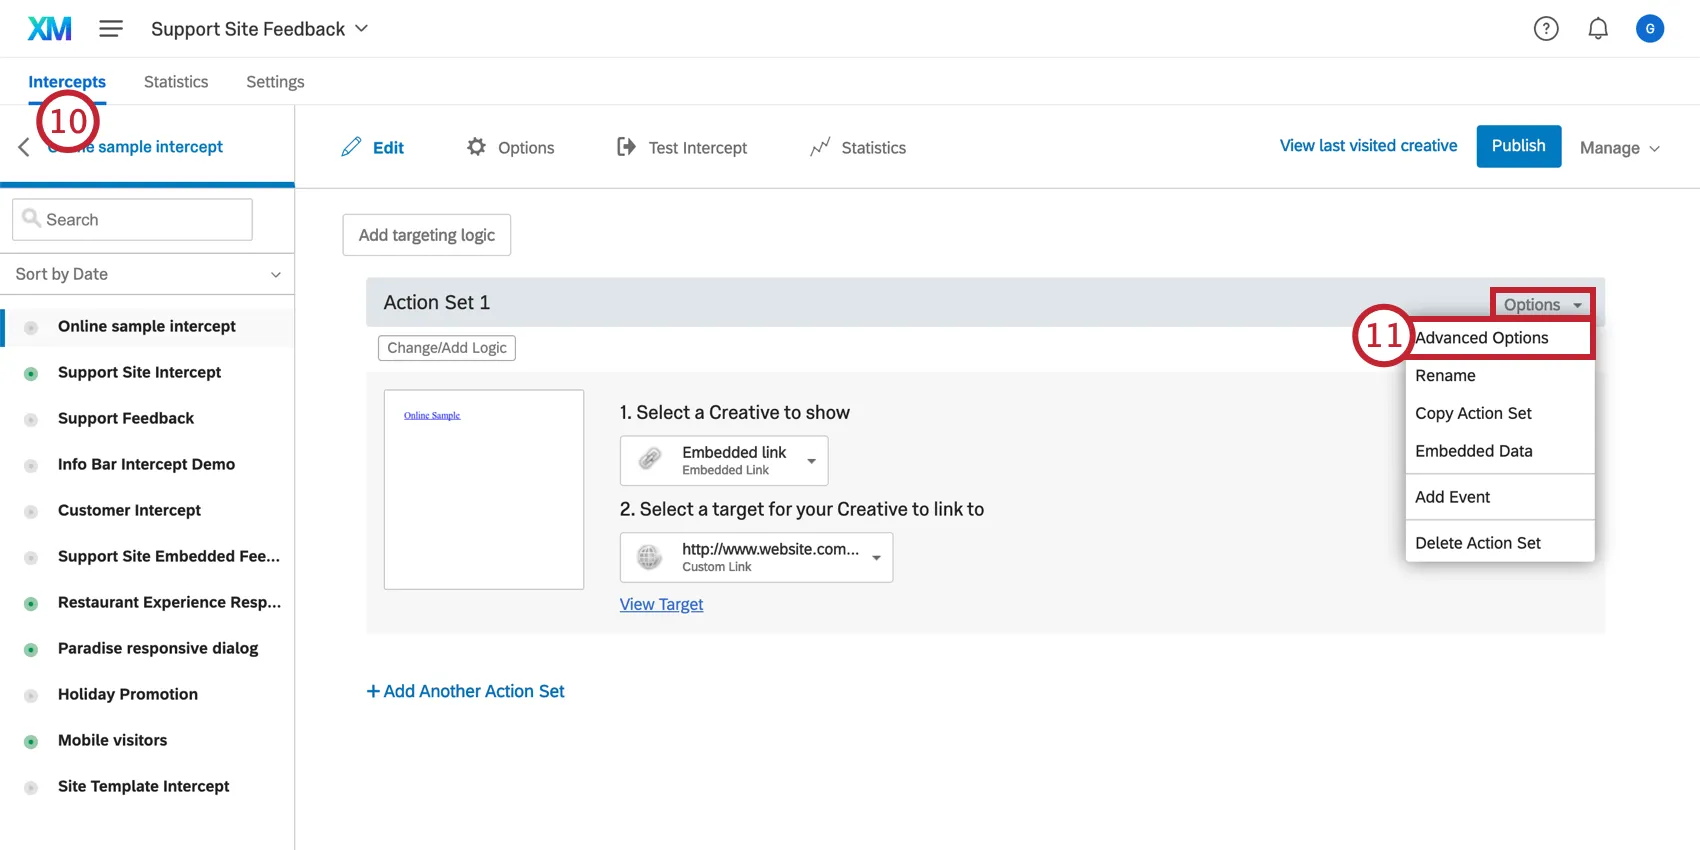This screenshot has width=1700, height=850.
Task: Click the user account avatar
Action: click(1650, 29)
